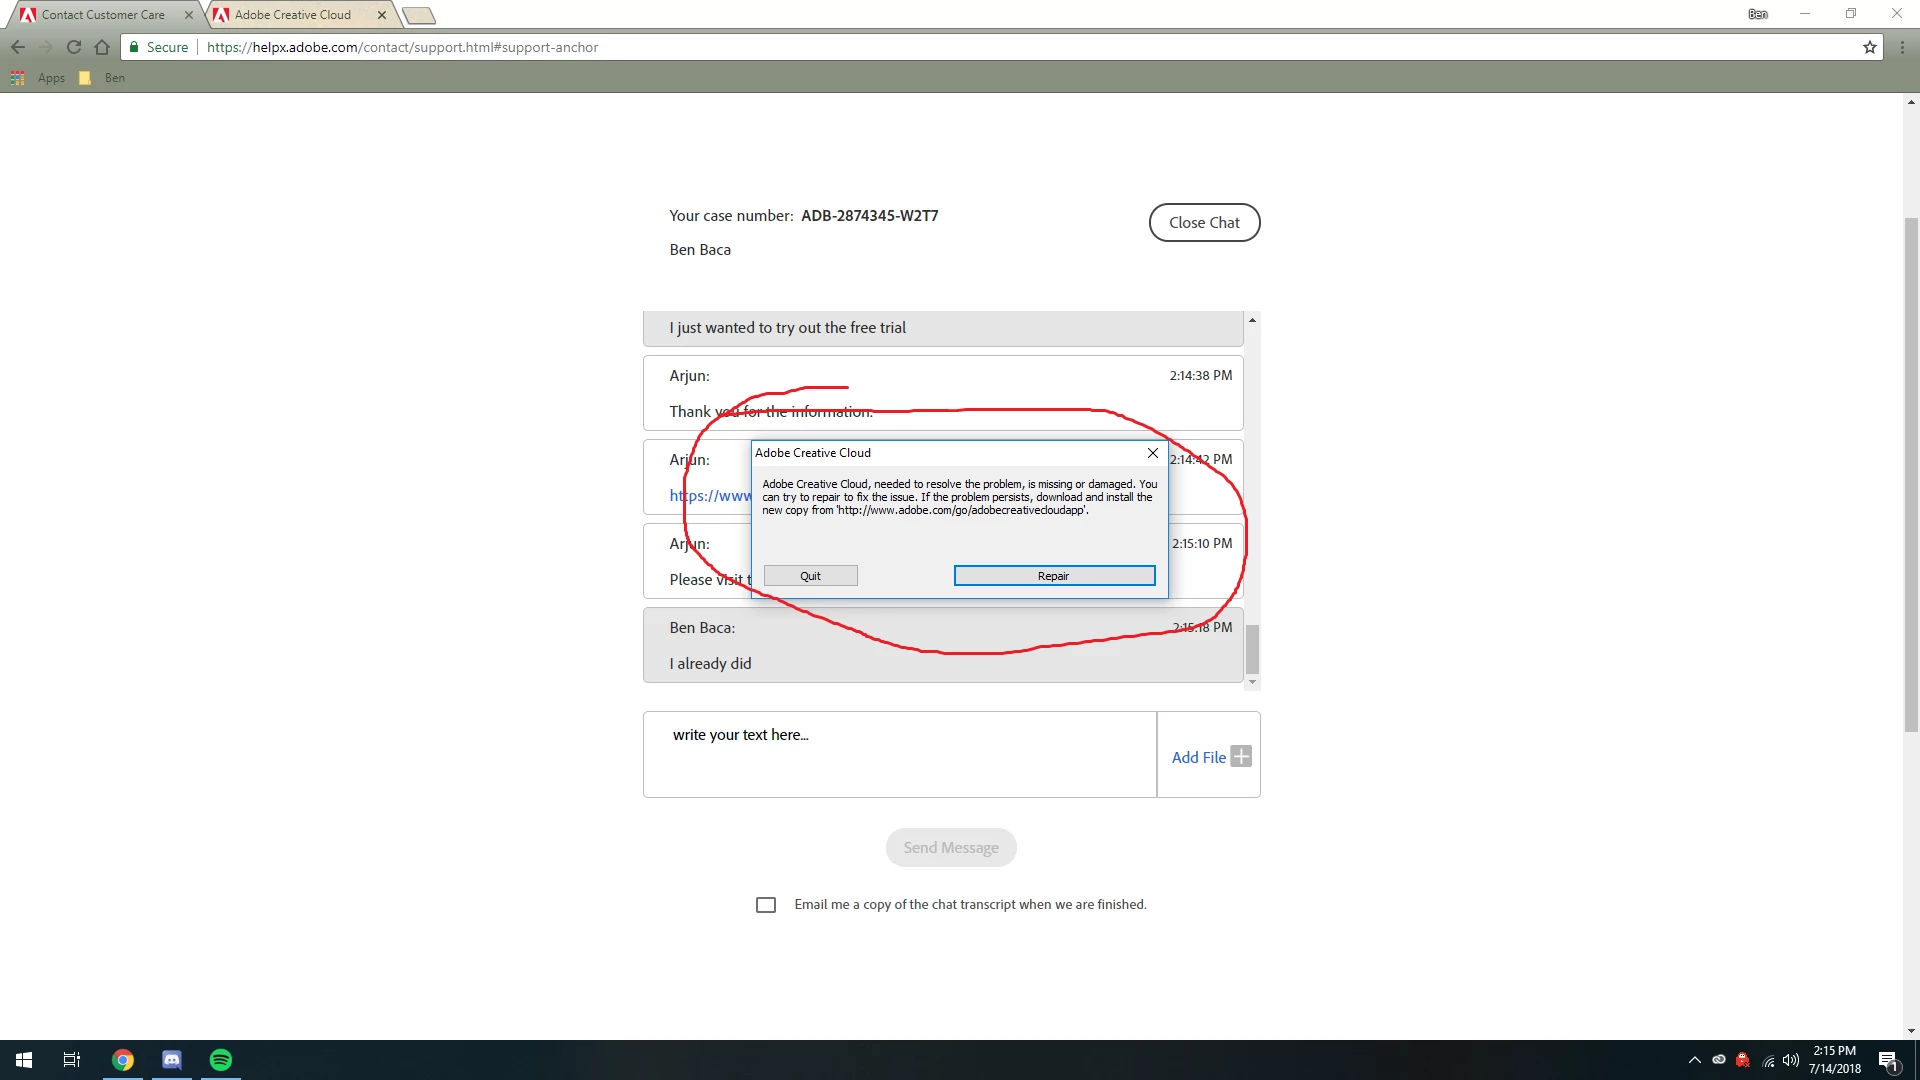Image resolution: width=1920 pixels, height=1080 pixels.
Task: Click the Add File plus icon
Action: point(1241,757)
